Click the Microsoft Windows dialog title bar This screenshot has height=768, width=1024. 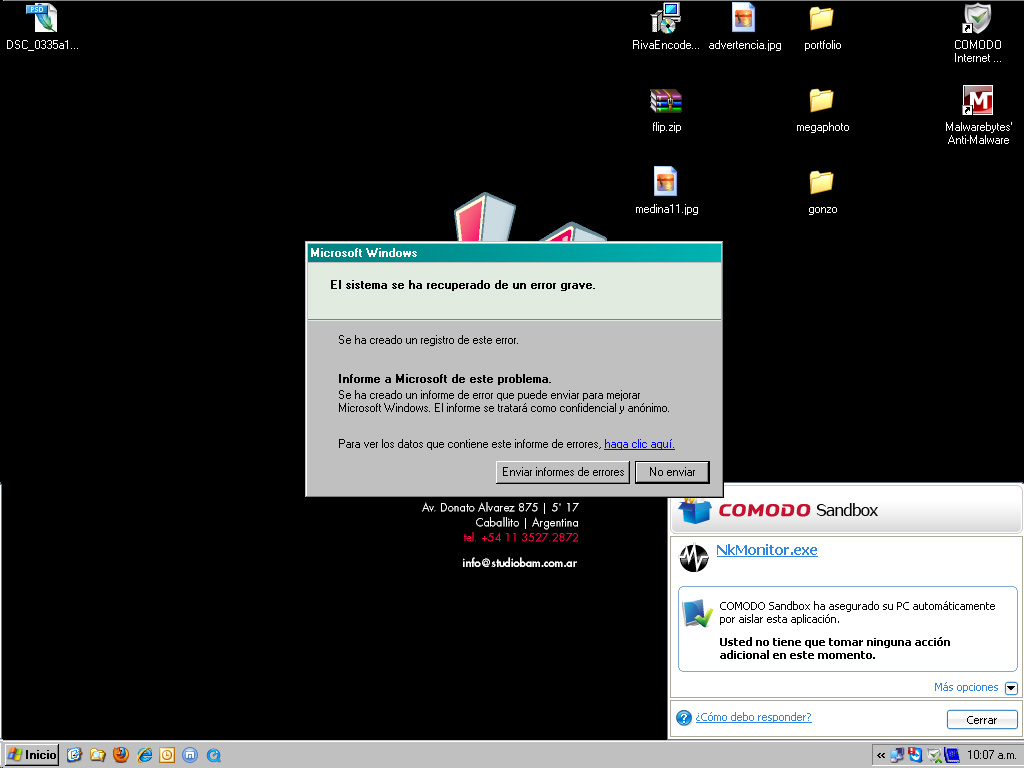[x=514, y=253]
